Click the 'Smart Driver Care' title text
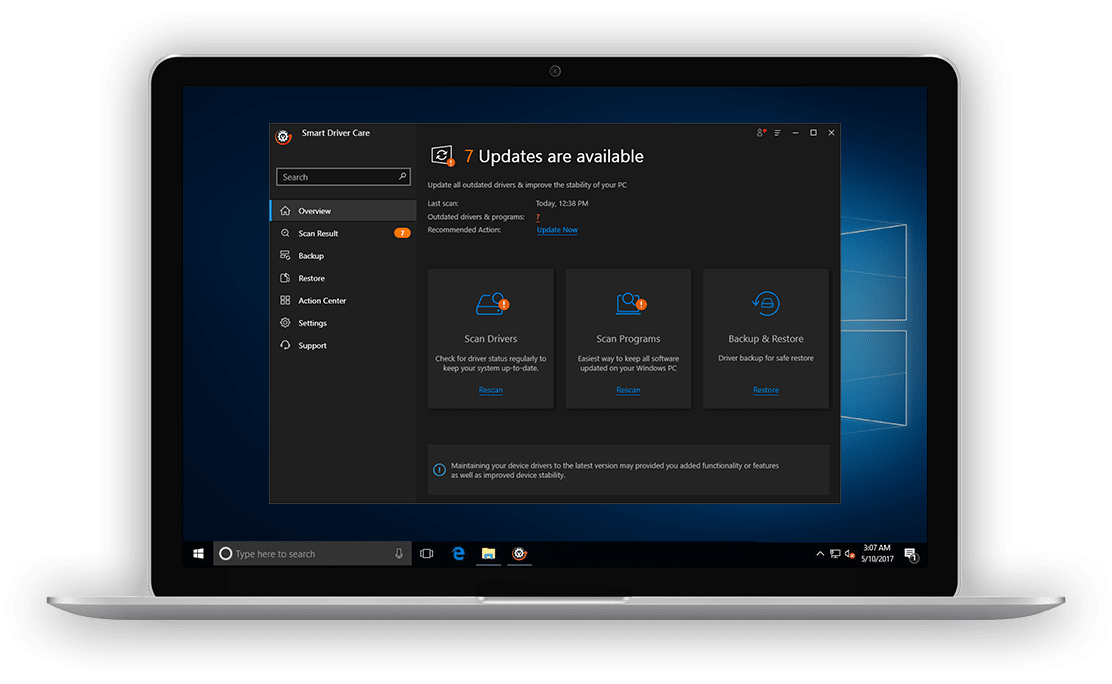The width and height of the screenshot is (1112, 684). (335, 133)
